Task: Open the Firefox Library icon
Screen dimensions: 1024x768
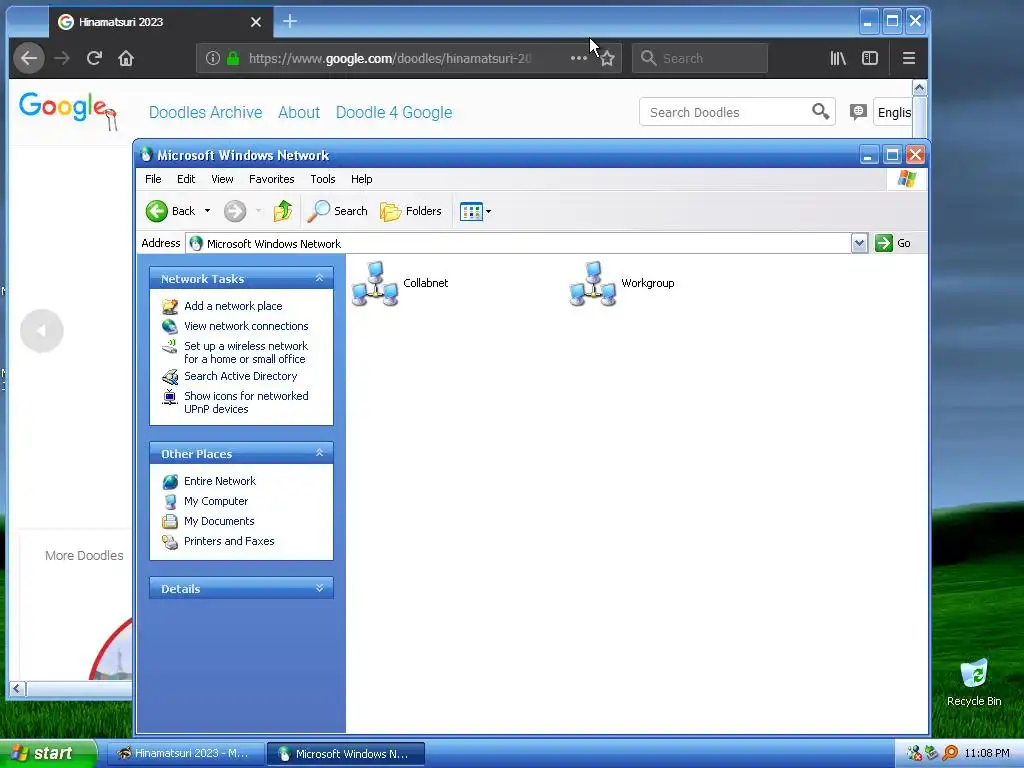Action: [x=838, y=58]
